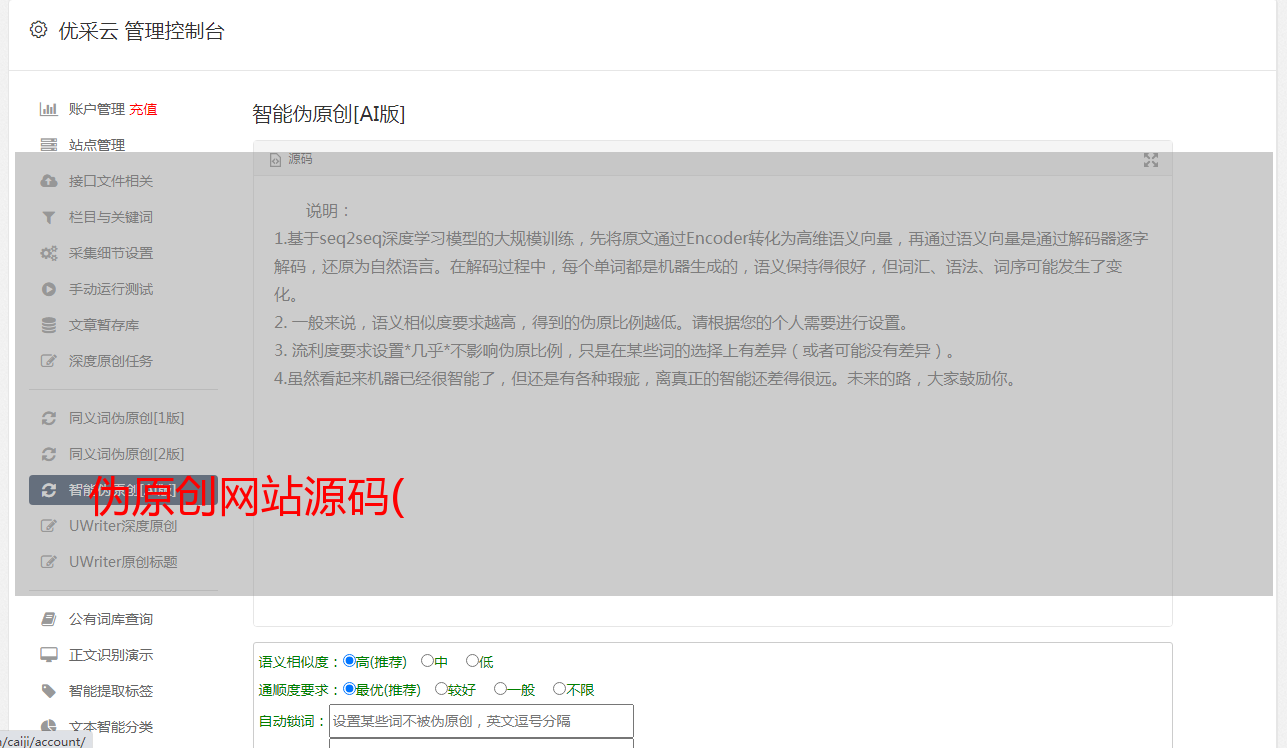Click the pie chart icon next to 文本智能分类
The height and width of the screenshot is (748, 1287).
(48, 727)
